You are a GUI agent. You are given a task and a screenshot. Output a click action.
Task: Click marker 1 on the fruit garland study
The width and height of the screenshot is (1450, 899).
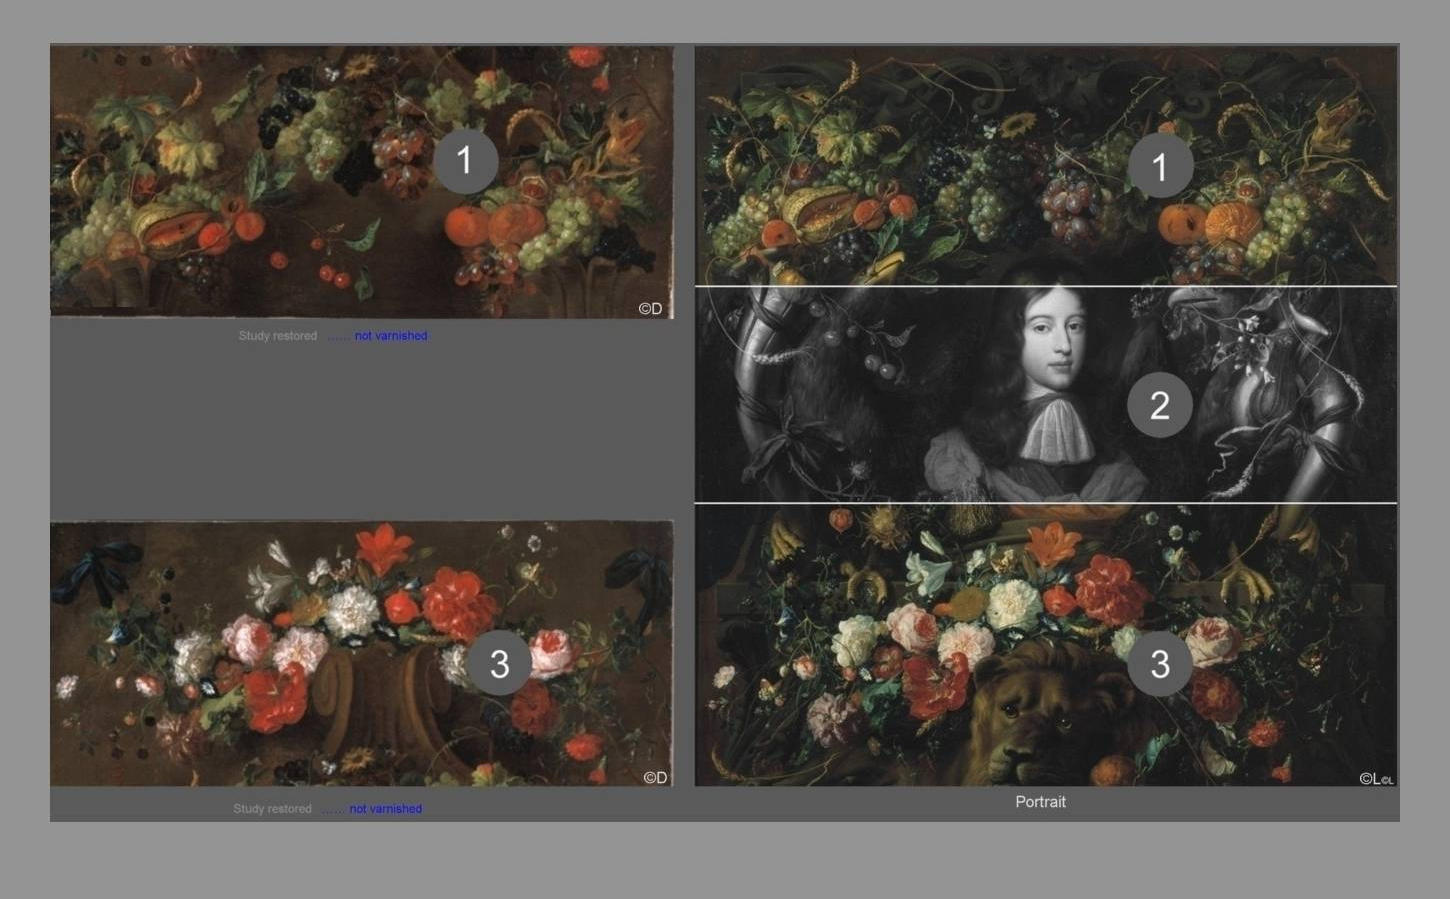point(464,161)
